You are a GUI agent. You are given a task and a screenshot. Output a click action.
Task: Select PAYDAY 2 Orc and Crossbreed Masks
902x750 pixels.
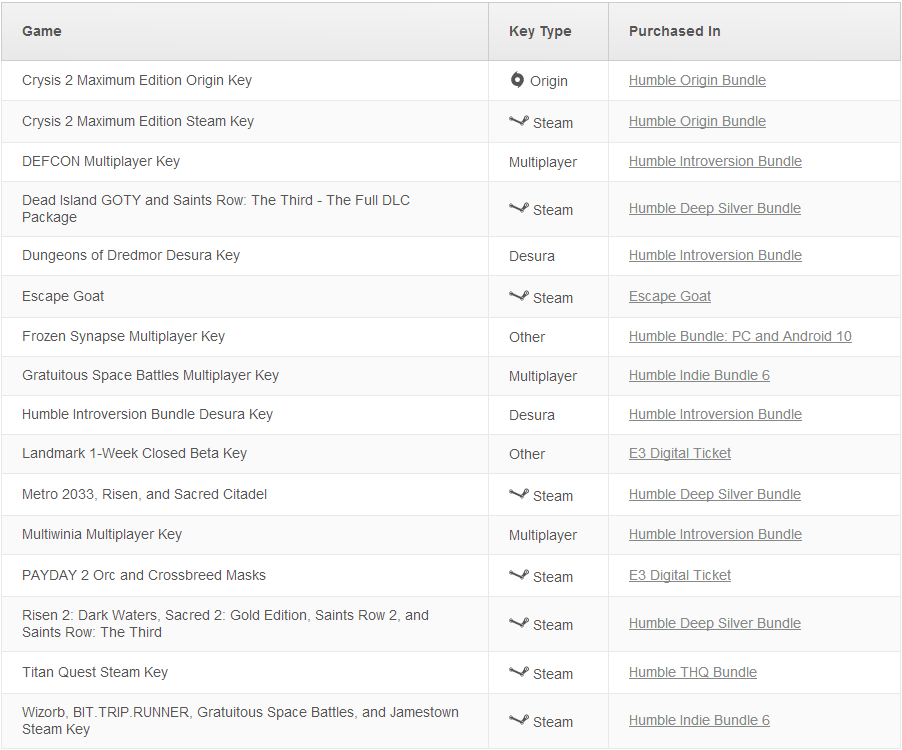[x=144, y=575]
